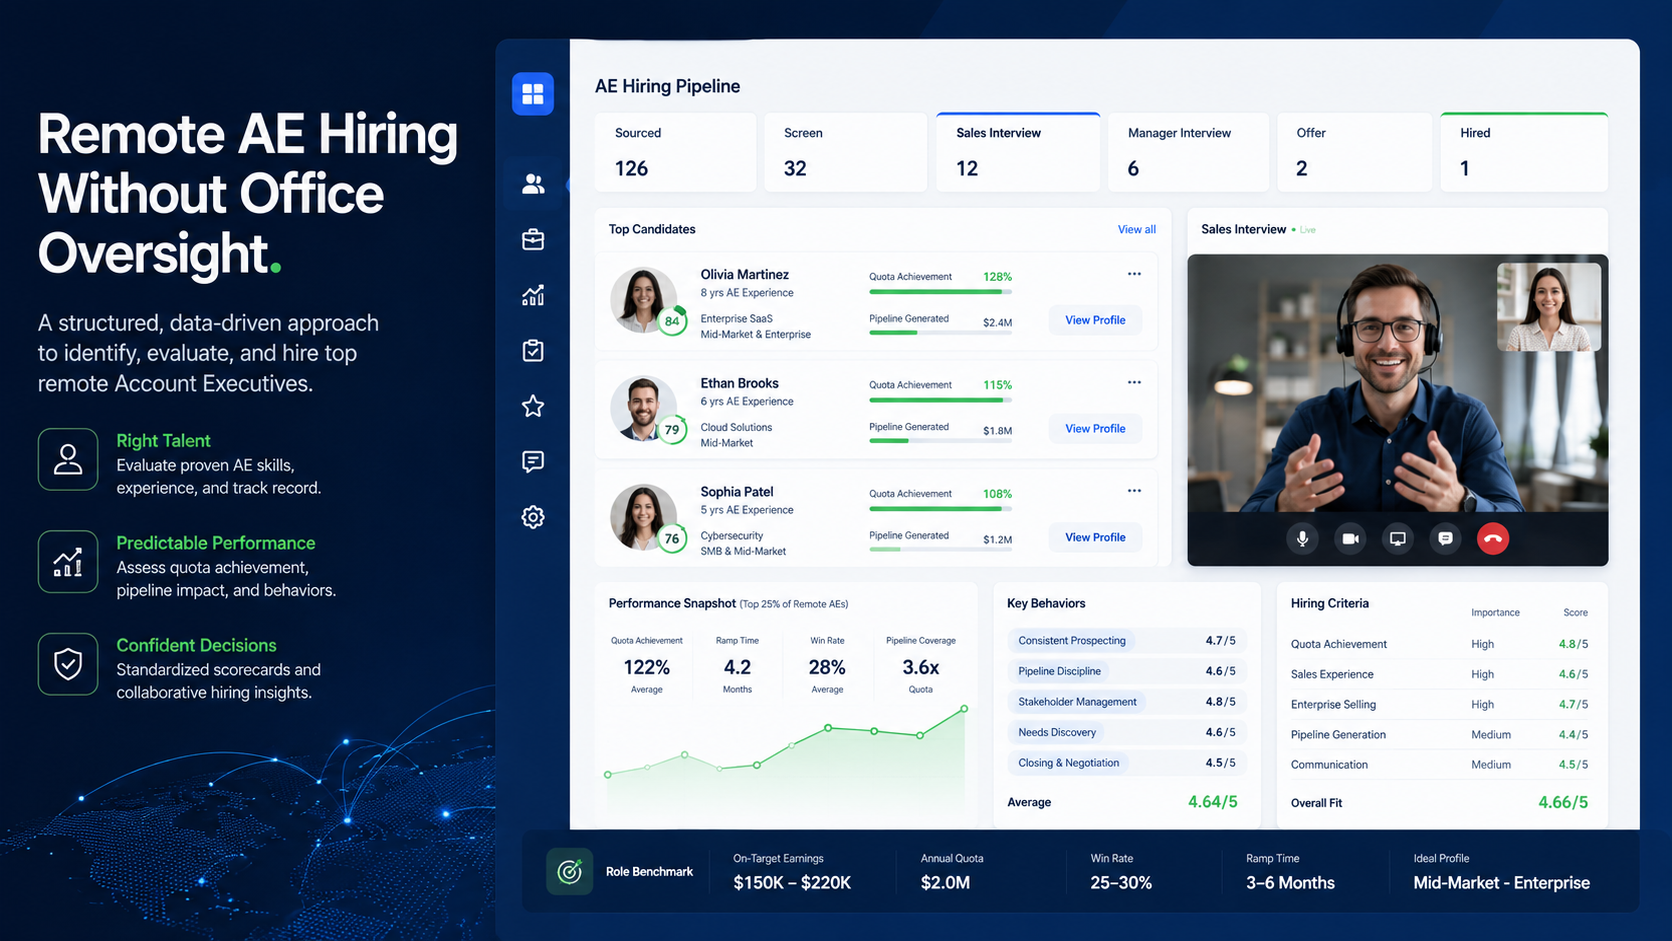Open the more options menu for Sophia Patel

point(1134,491)
